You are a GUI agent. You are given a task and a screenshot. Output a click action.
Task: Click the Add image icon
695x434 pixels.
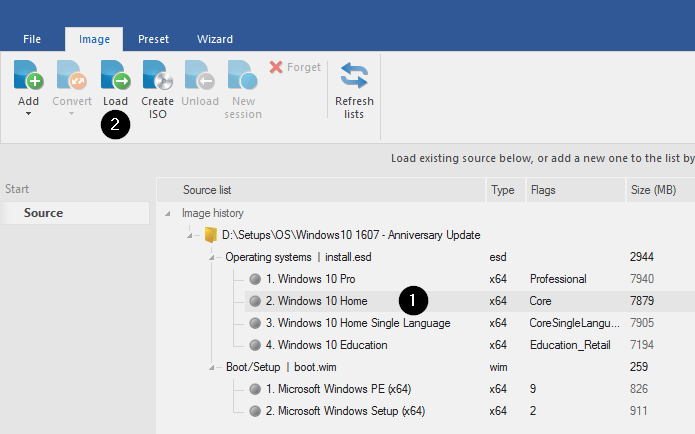point(28,75)
